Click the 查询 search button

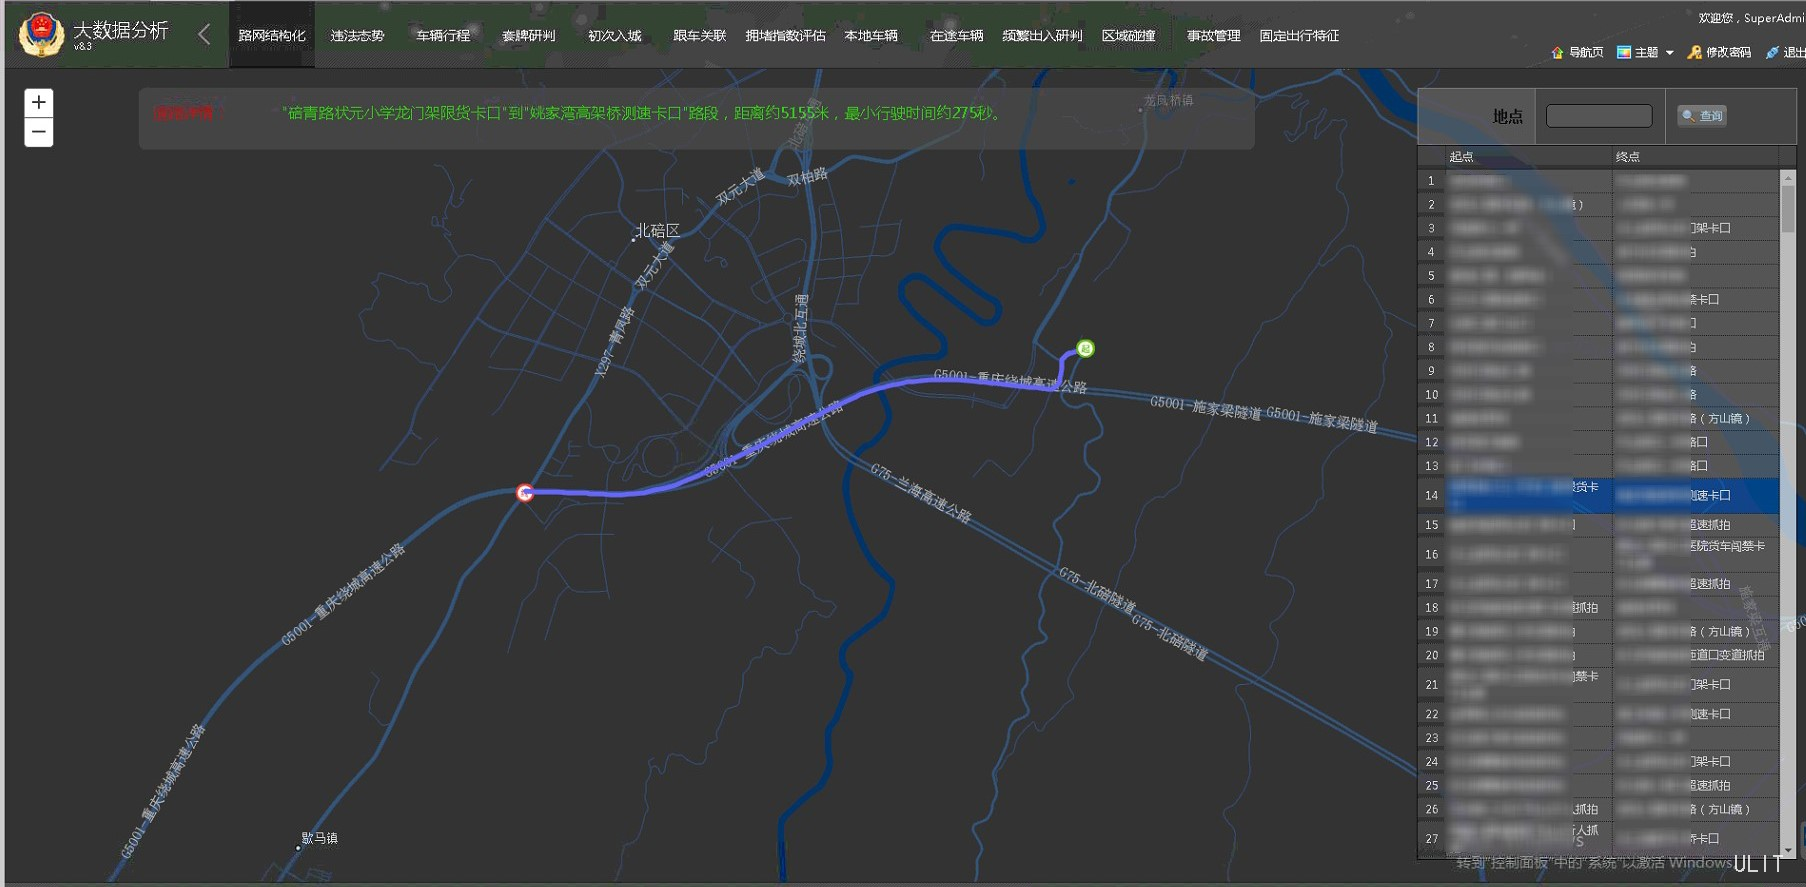(1702, 116)
